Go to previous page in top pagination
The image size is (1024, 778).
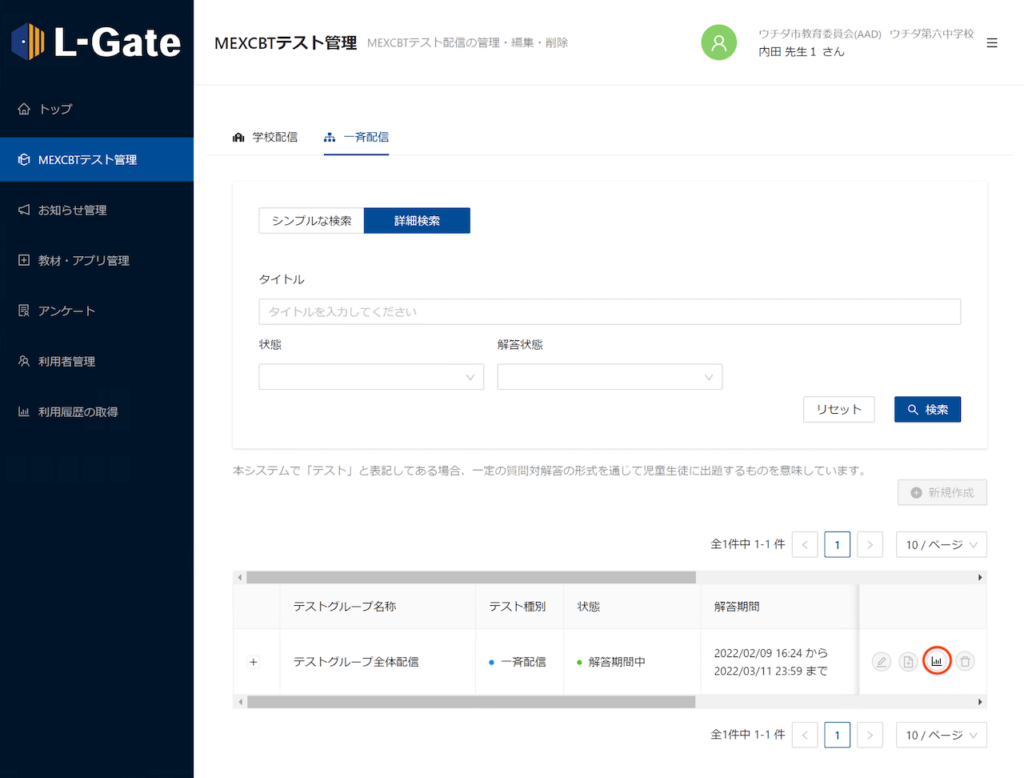point(805,545)
